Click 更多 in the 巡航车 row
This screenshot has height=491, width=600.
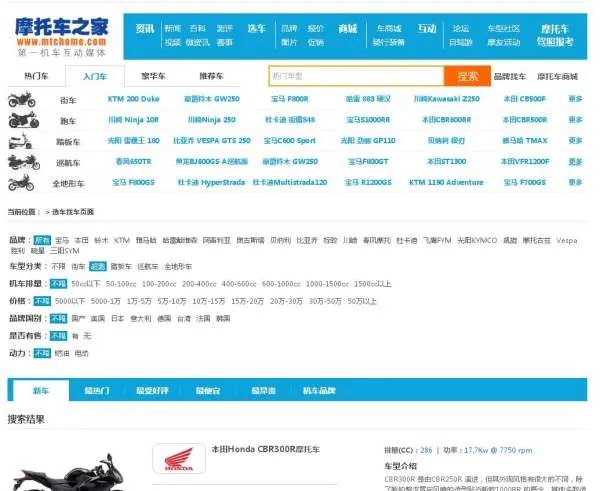(x=576, y=161)
